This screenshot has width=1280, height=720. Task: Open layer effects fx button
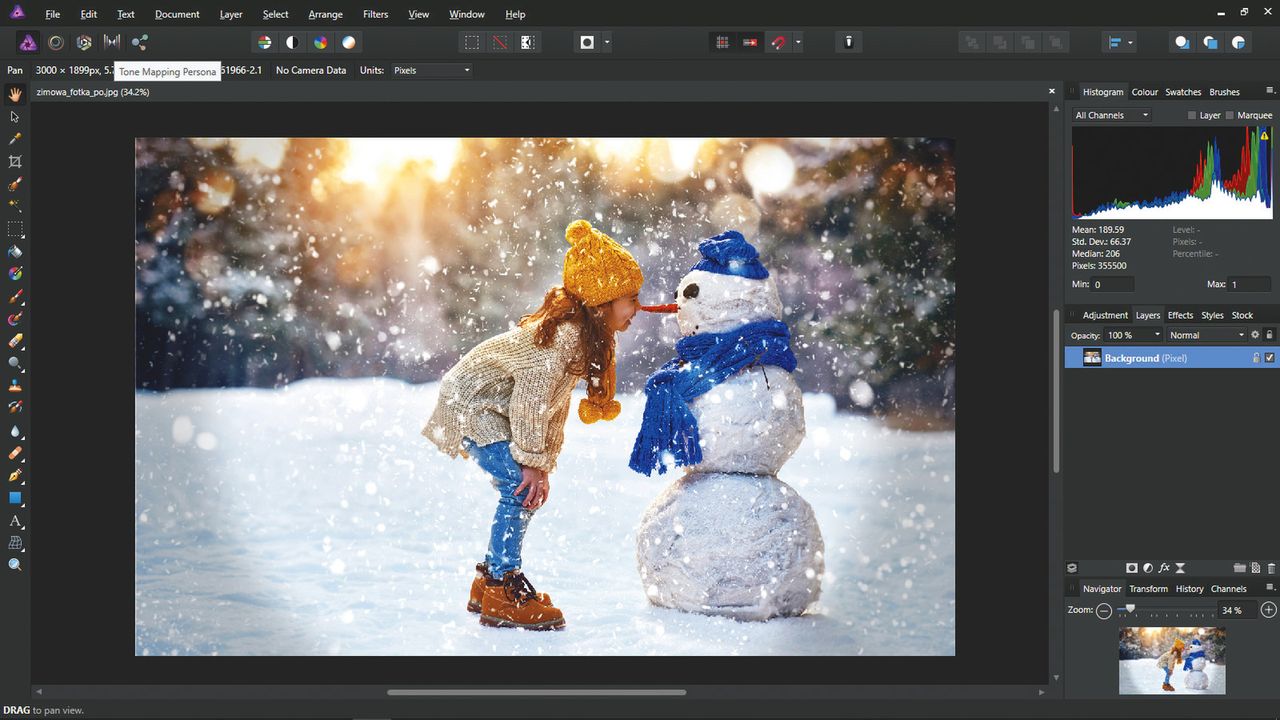tap(1164, 568)
